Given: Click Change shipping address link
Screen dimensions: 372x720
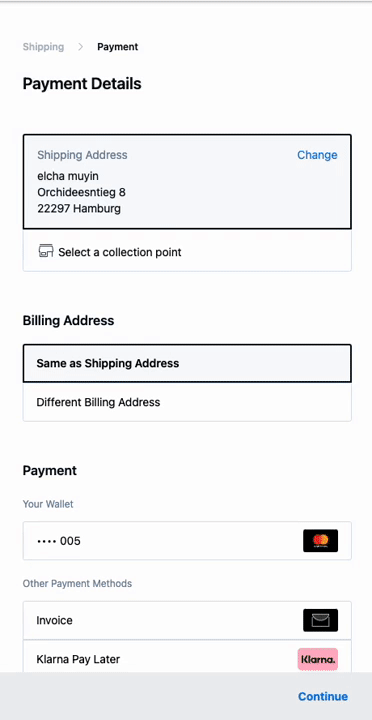Looking at the screenshot, I should pyautogui.click(x=317, y=155).
